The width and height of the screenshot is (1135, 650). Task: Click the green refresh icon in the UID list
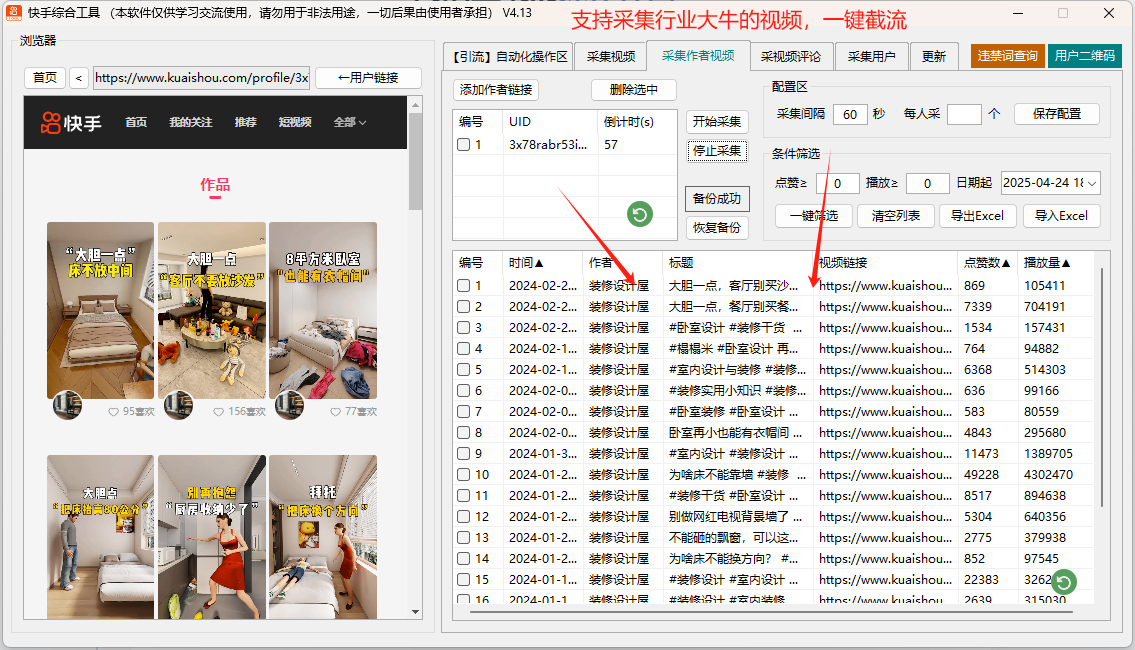640,213
